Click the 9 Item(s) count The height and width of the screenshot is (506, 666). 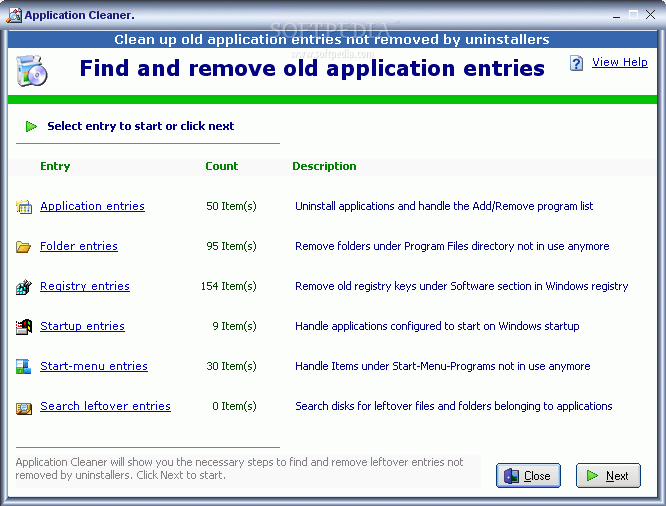[x=234, y=326]
